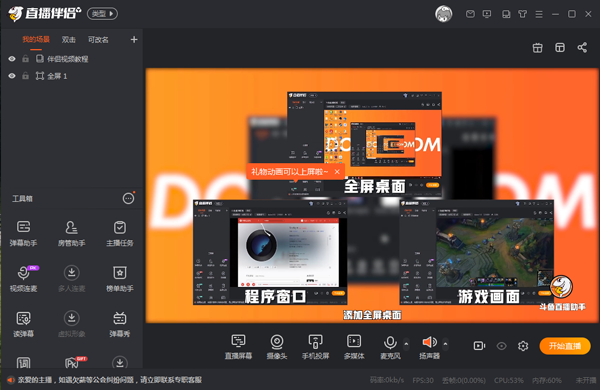Open the 主播任务 tool
600x390 pixels.
pos(120,233)
